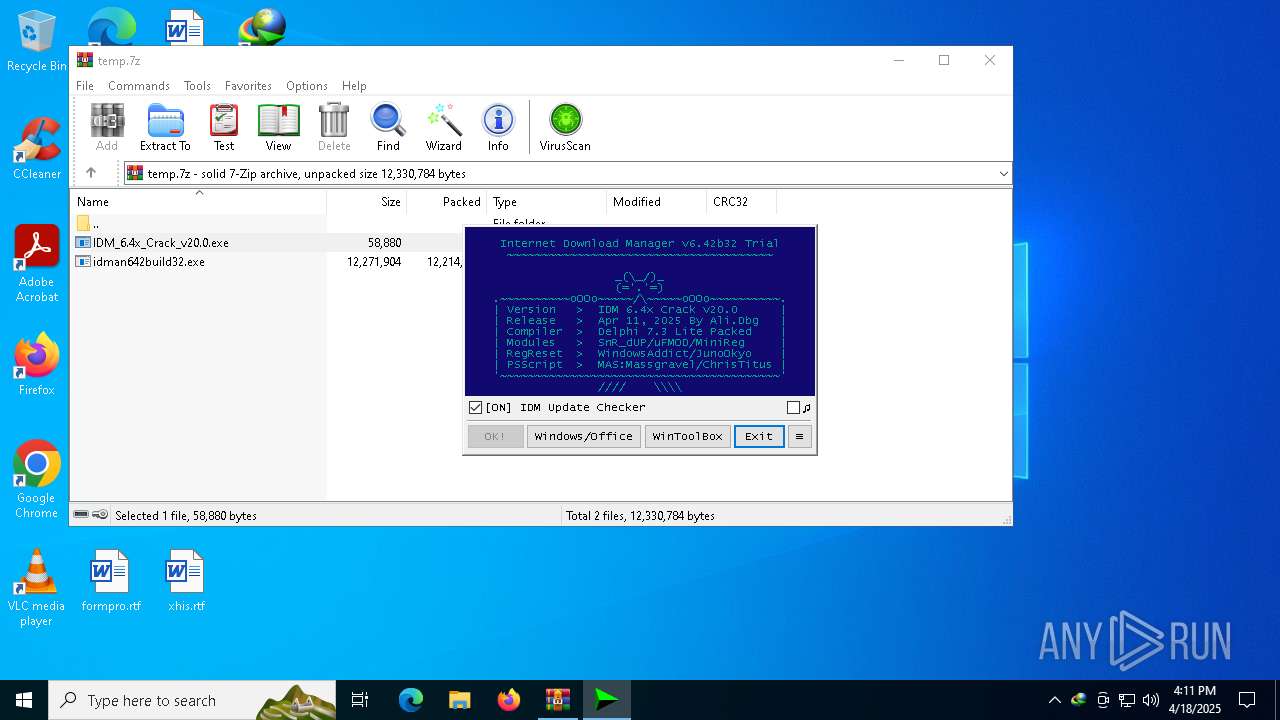Expand the archive path dropdown
Screen dimensions: 1280x720
pyautogui.click(x=1003, y=173)
